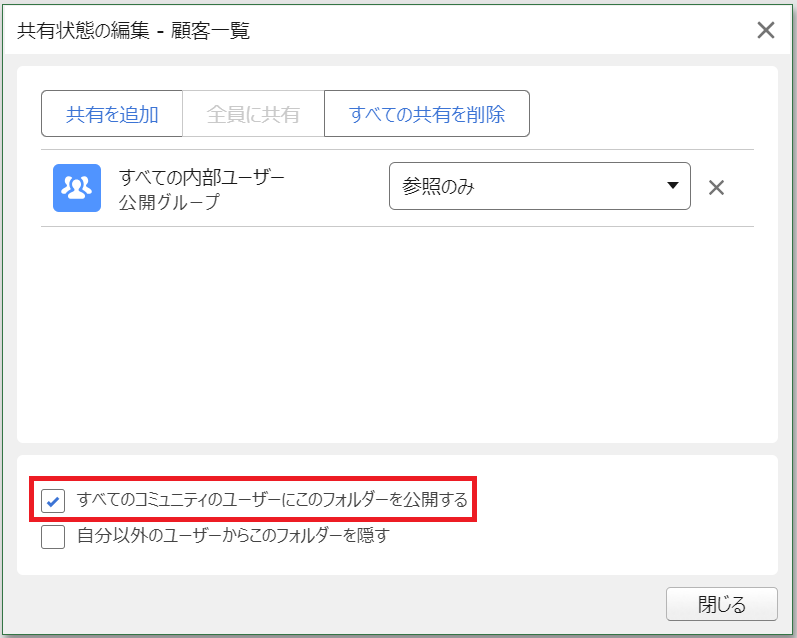Click the 公開グループ label
797x638 pixels.
pos(169,202)
